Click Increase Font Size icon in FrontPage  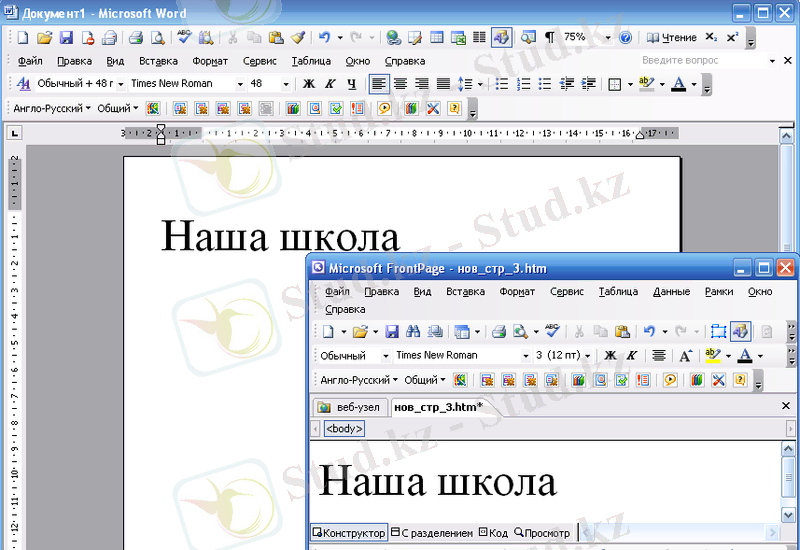point(685,356)
